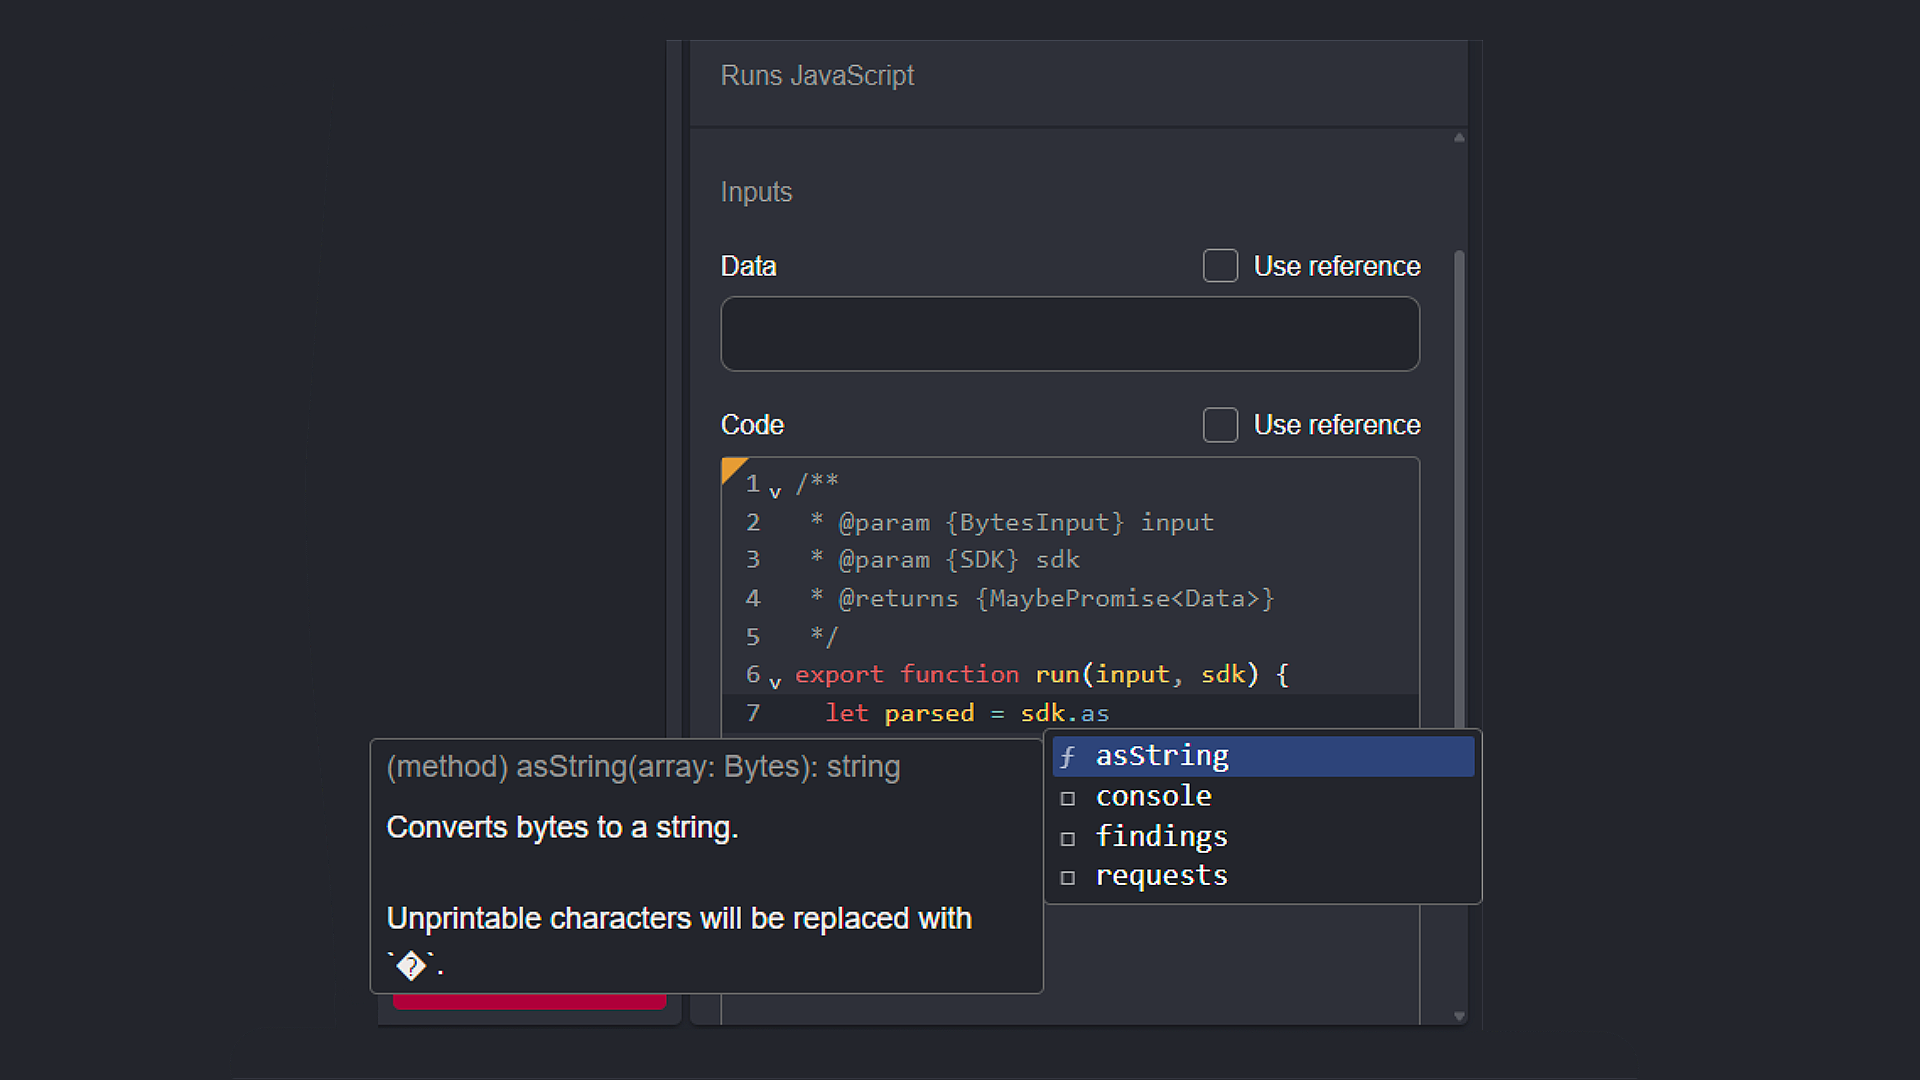The height and width of the screenshot is (1080, 1920).
Task: Enable Use reference for the Data input
Action: point(1220,265)
